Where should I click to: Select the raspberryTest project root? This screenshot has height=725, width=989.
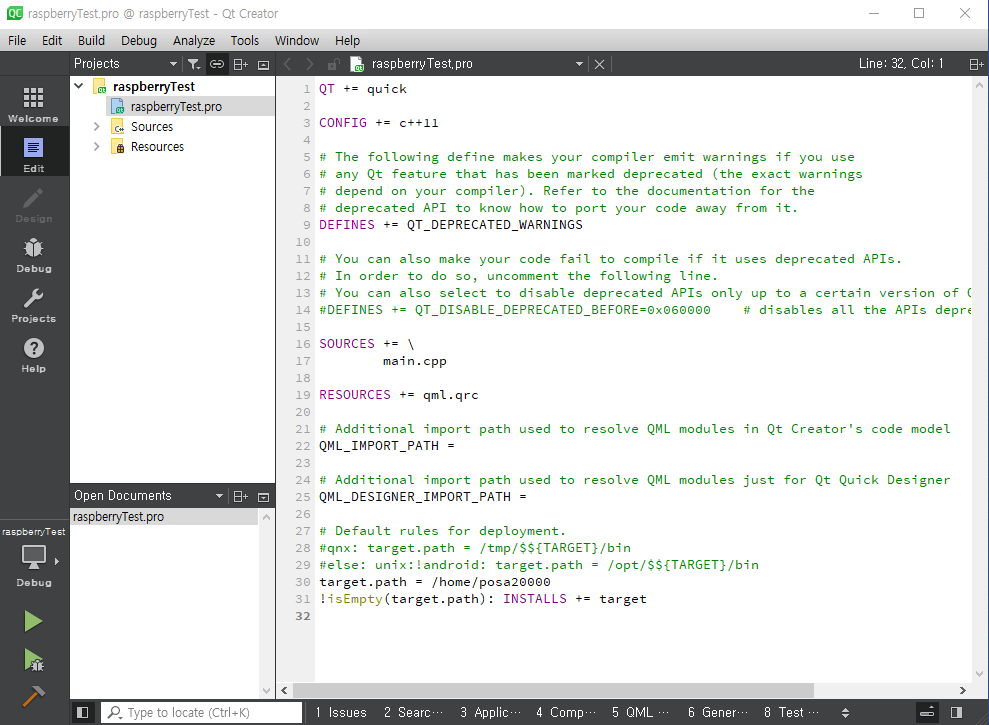pyautogui.click(x=153, y=86)
